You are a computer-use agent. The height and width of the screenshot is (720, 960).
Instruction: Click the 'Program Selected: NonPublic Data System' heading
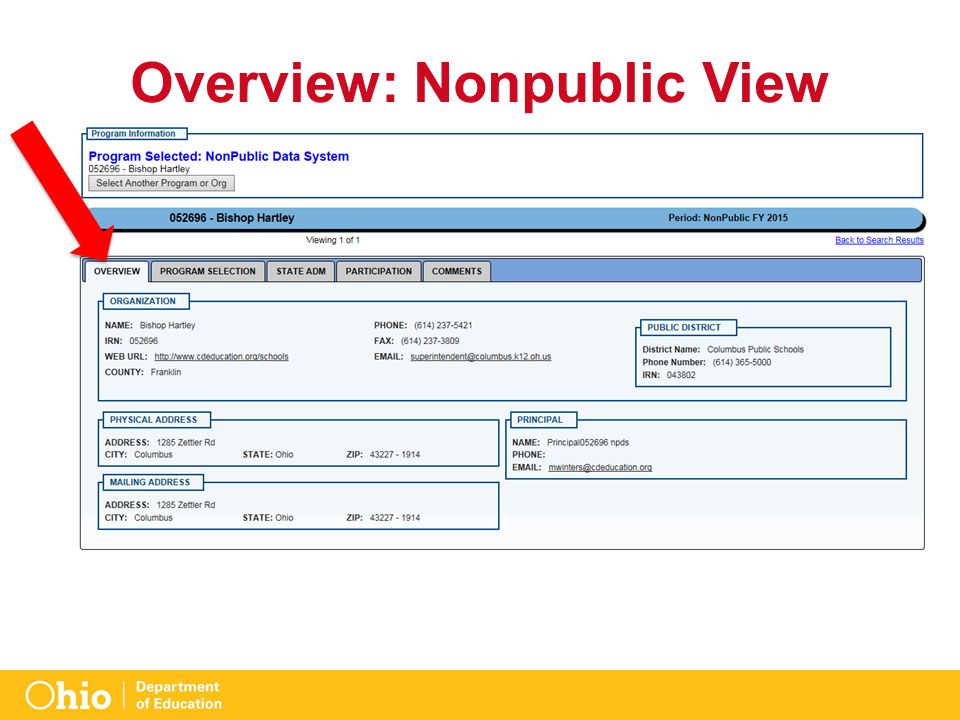tap(219, 156)
